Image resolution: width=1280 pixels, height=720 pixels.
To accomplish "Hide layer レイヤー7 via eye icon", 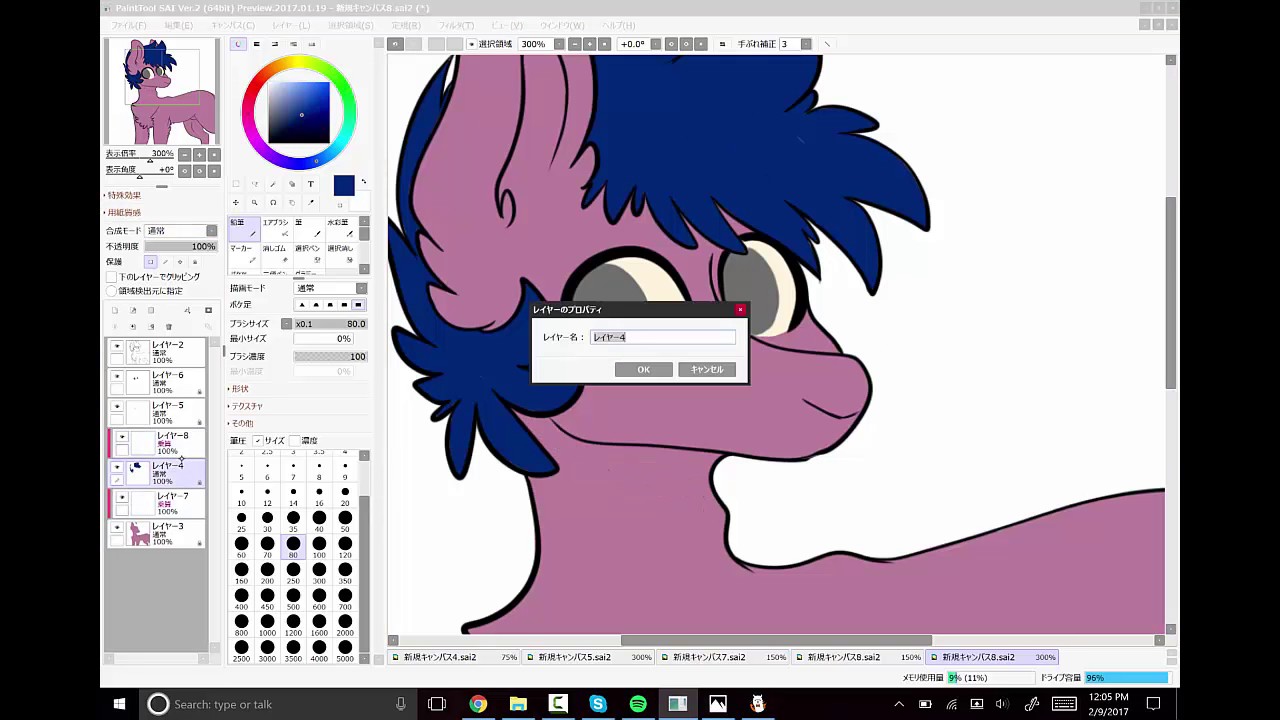I will pos(122,497).
